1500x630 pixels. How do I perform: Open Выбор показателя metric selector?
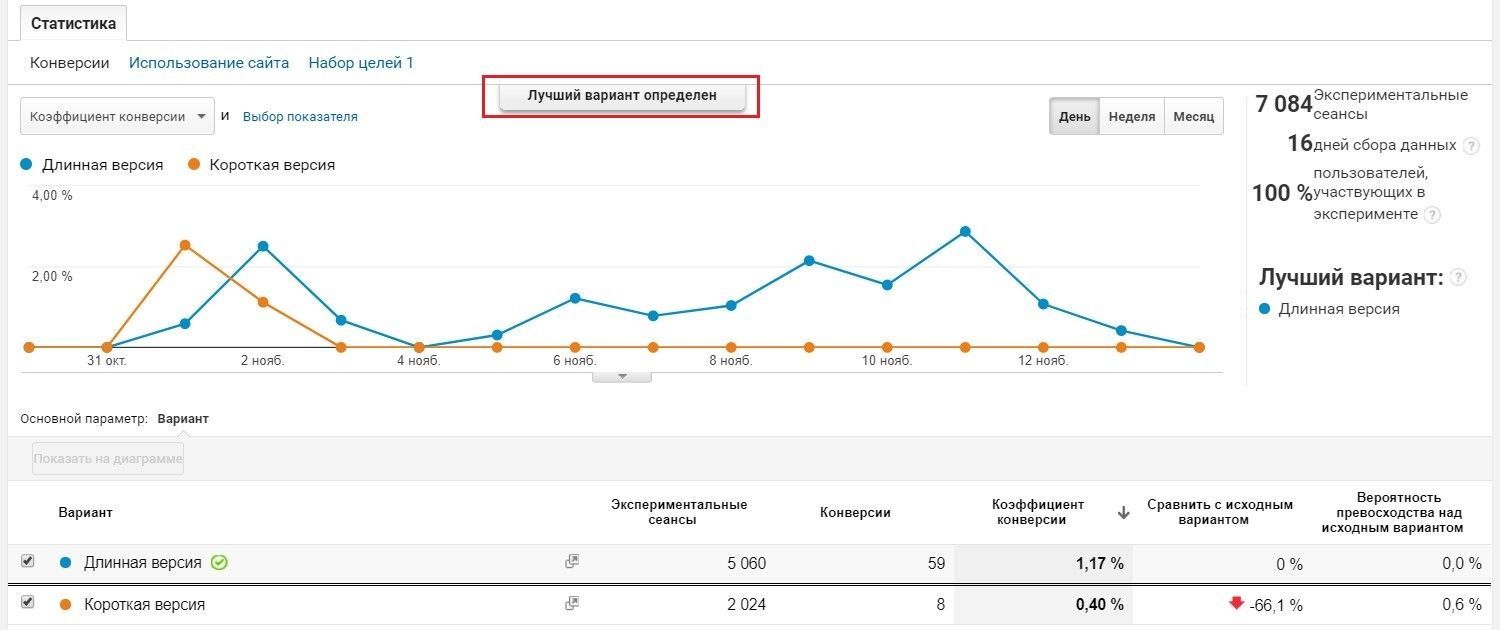tap(300, 117)
